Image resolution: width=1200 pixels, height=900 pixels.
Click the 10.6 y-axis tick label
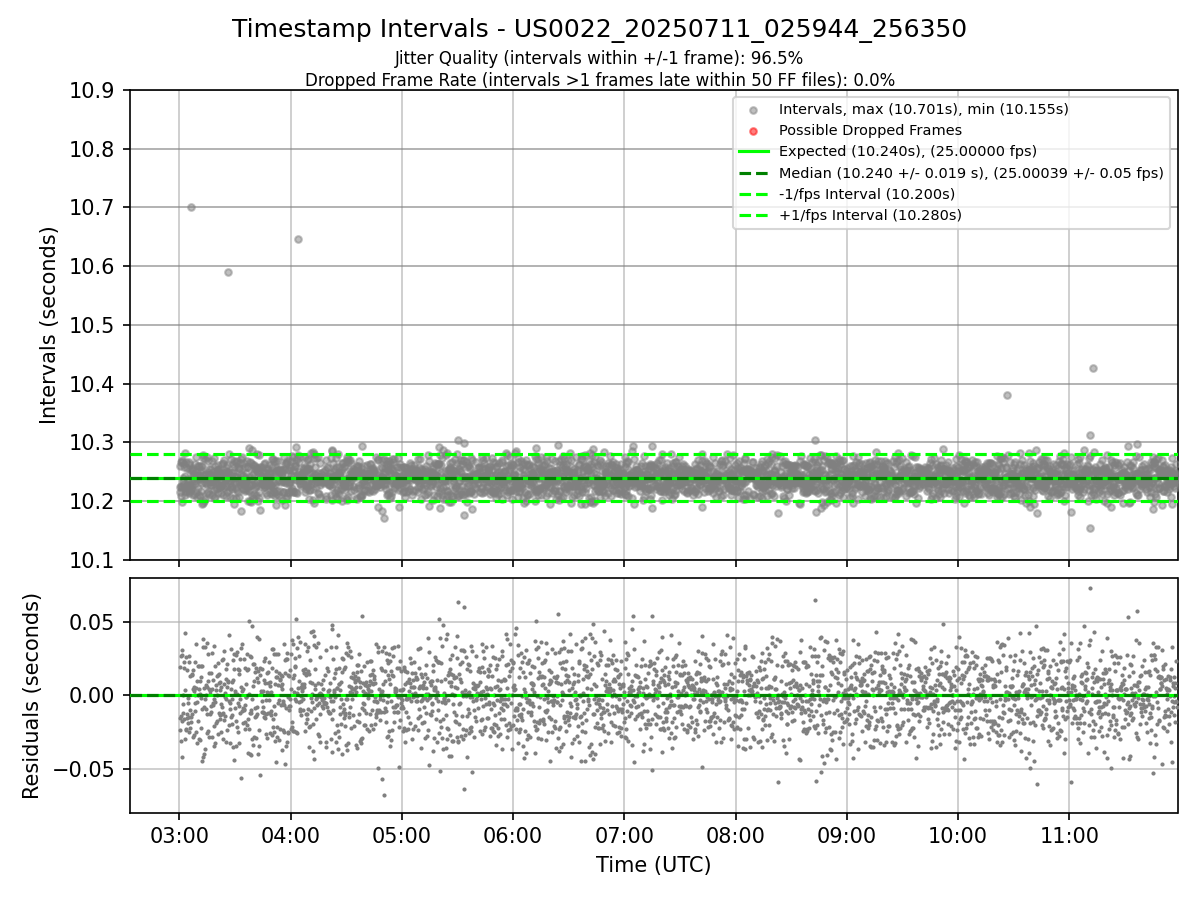click(93, 267)
